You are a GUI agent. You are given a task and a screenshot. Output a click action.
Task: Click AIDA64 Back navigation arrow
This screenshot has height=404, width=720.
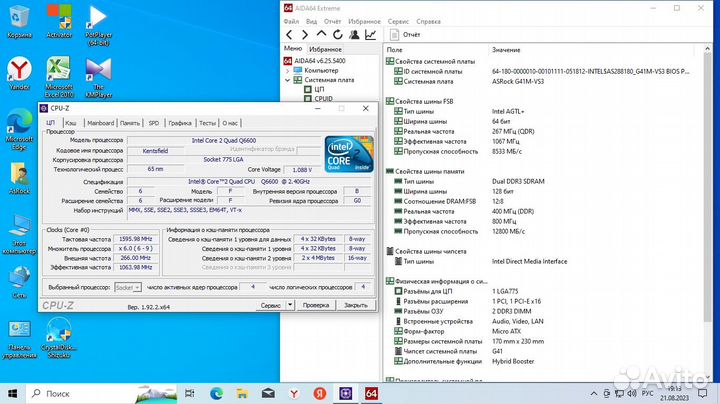[289, 34]
